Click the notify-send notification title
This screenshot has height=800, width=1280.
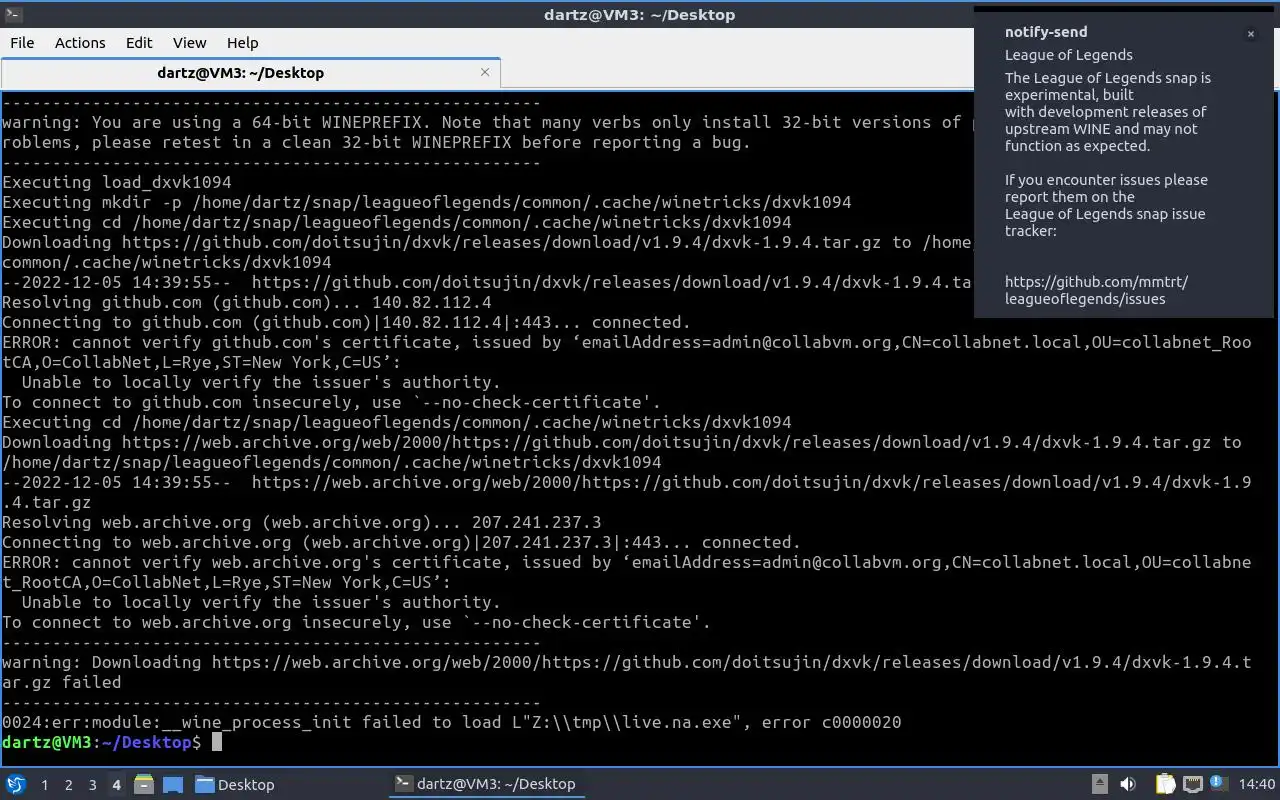pyautogui.click(x=1046, y=32)
